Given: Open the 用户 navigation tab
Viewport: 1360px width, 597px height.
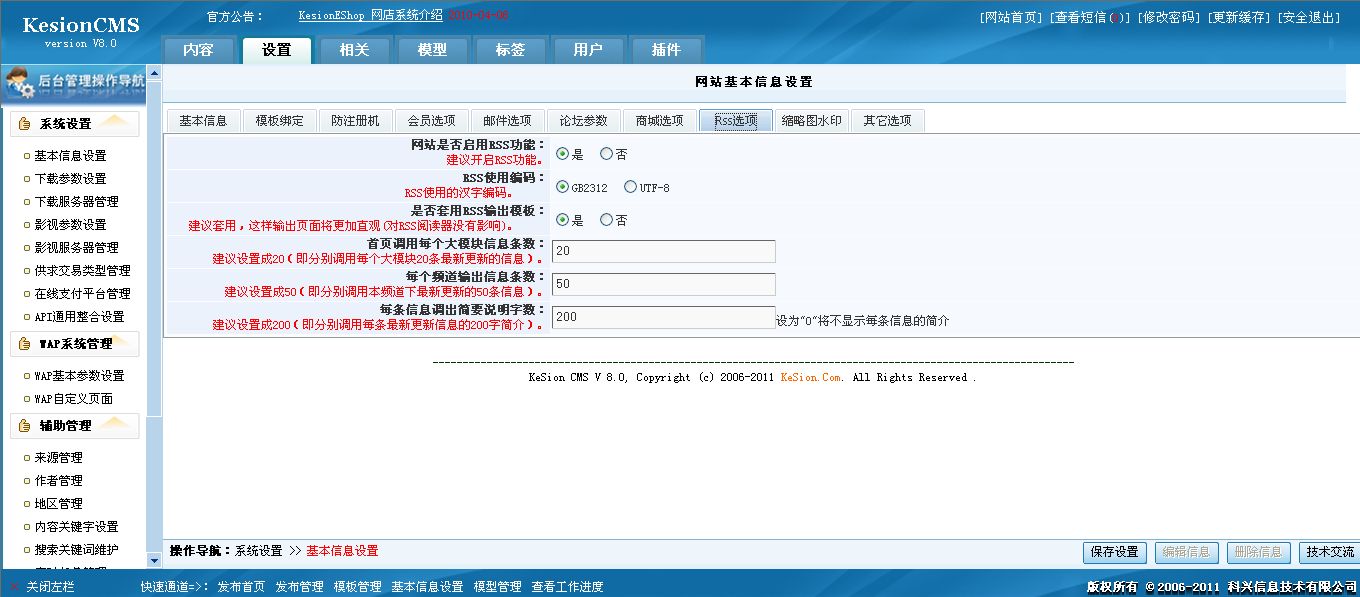Looking at the screenshot, I should coord(588,48).
